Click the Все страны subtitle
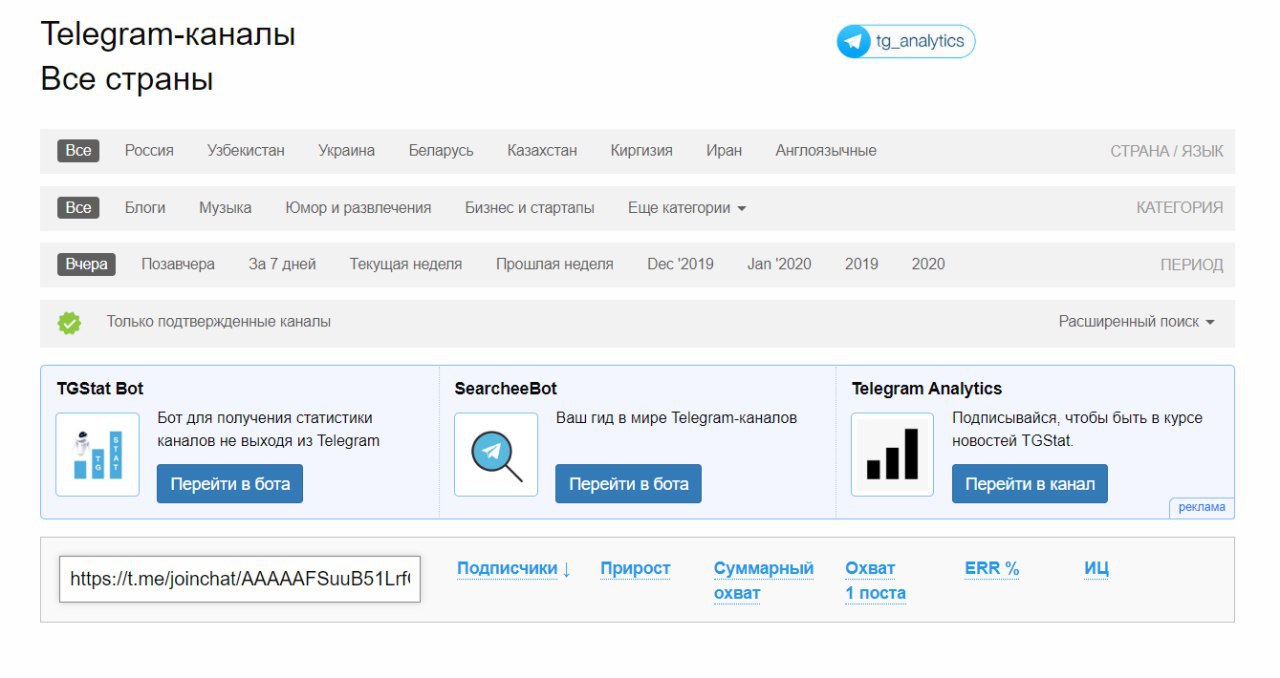This screenshot has height=678, width=1280. tap(127, 79)
